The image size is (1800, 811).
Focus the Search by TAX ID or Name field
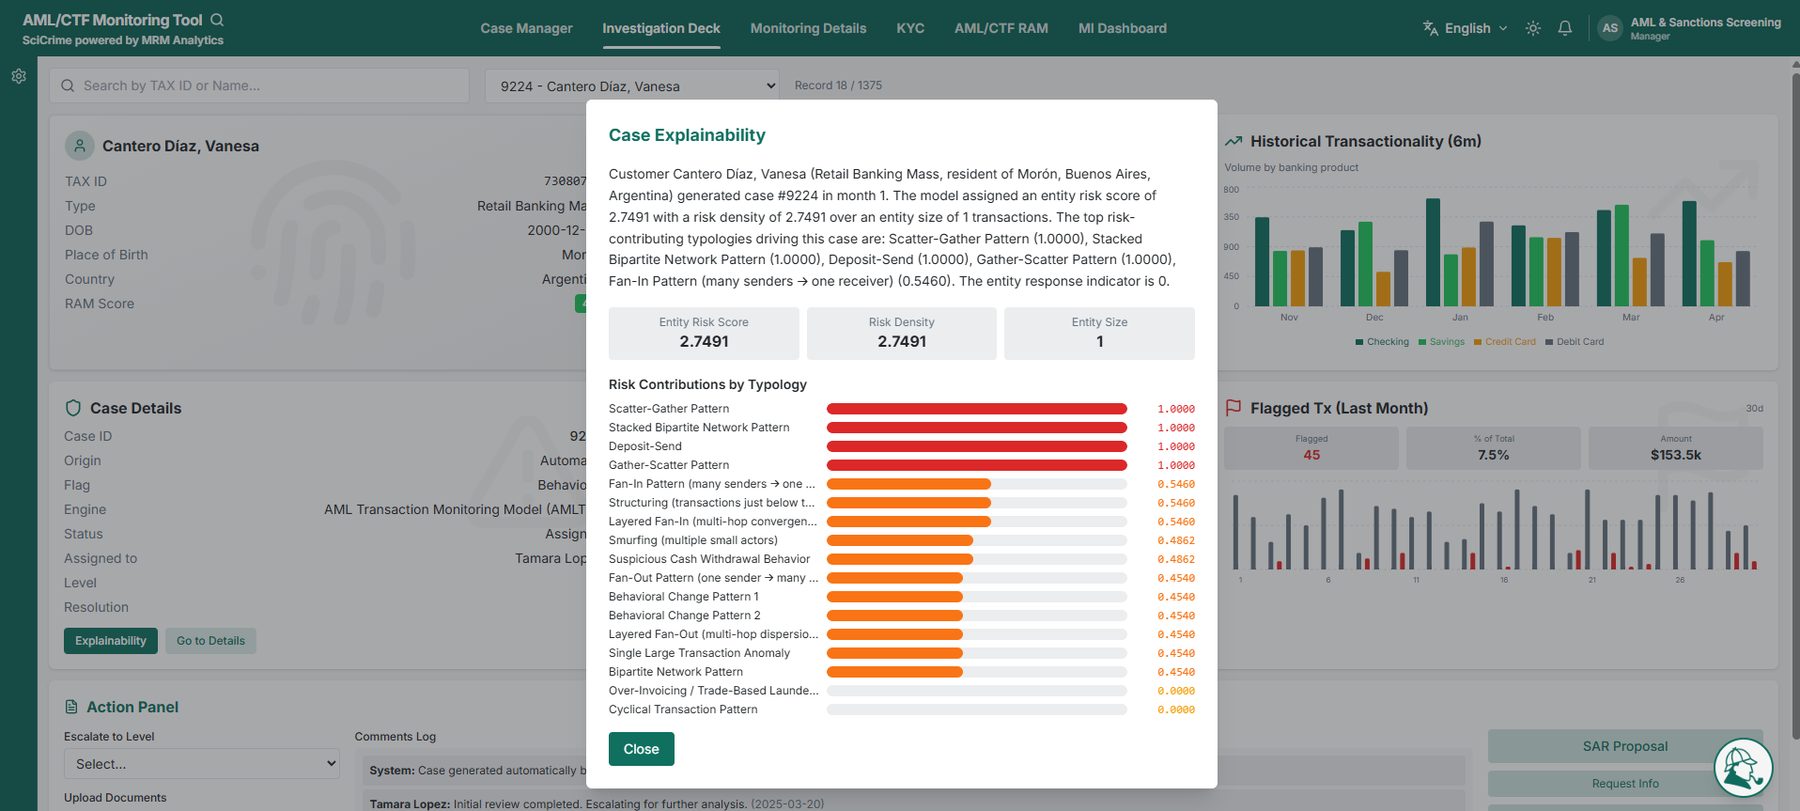(259, 86)
